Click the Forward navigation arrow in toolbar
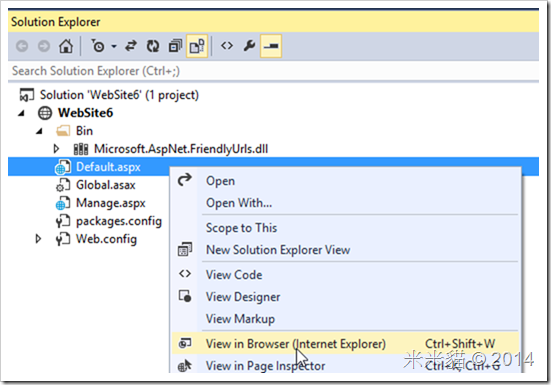This screenshot has height=385, width=551. tap(44, 46)
